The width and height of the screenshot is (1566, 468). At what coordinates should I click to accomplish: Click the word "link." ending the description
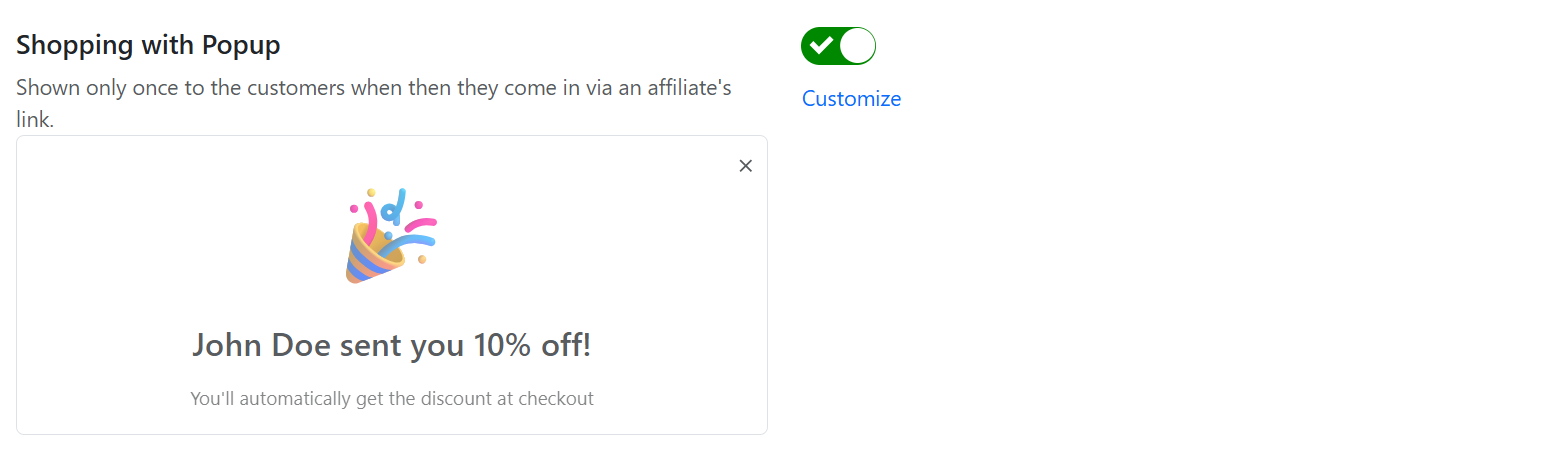point(35,121)
